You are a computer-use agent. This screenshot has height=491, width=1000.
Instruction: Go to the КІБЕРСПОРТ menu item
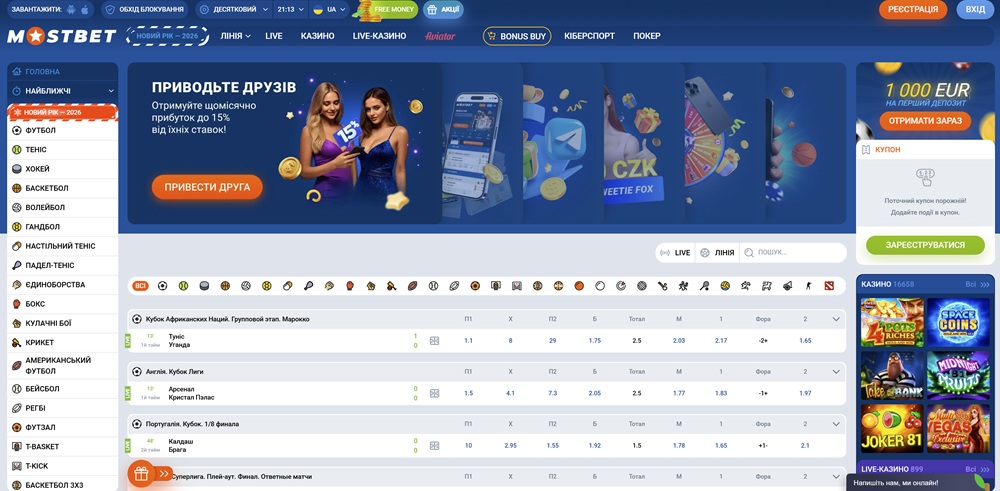click(590, 36)
